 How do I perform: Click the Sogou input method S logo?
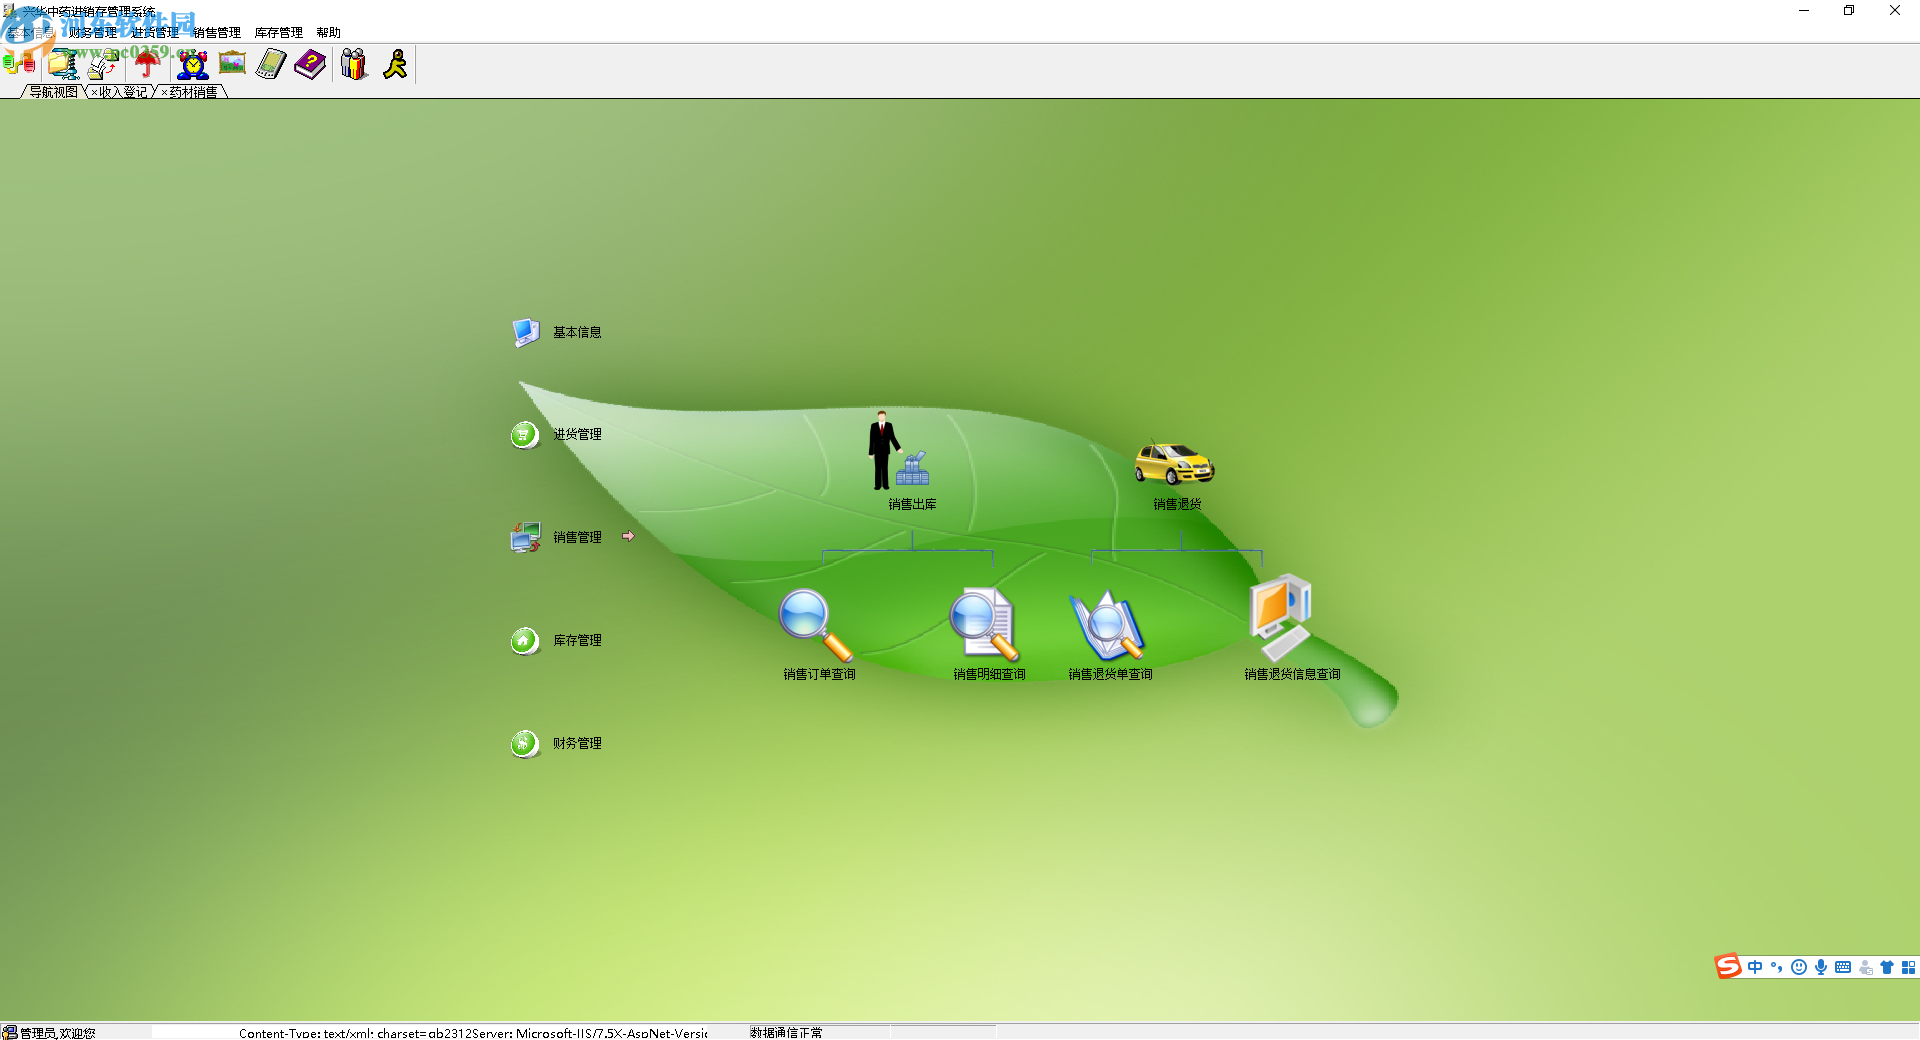1728,966
